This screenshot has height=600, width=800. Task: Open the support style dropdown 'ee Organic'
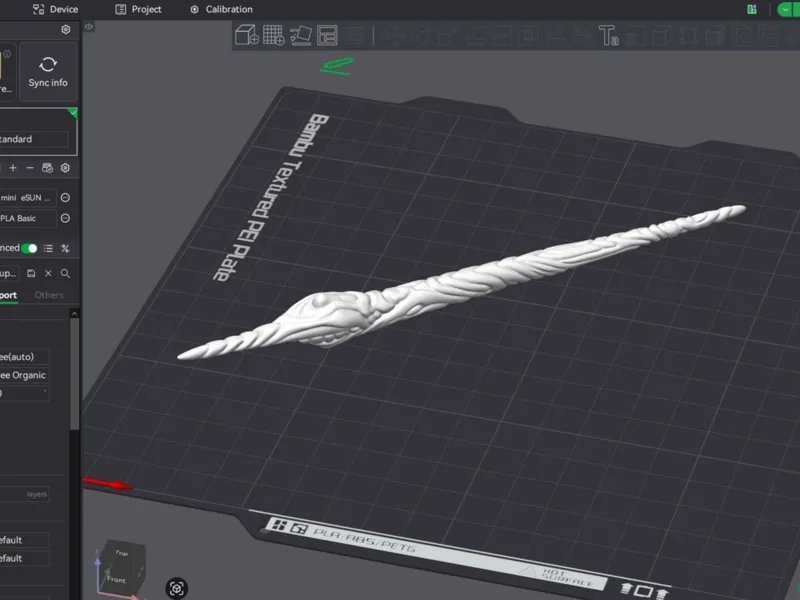tap(24, 375)
